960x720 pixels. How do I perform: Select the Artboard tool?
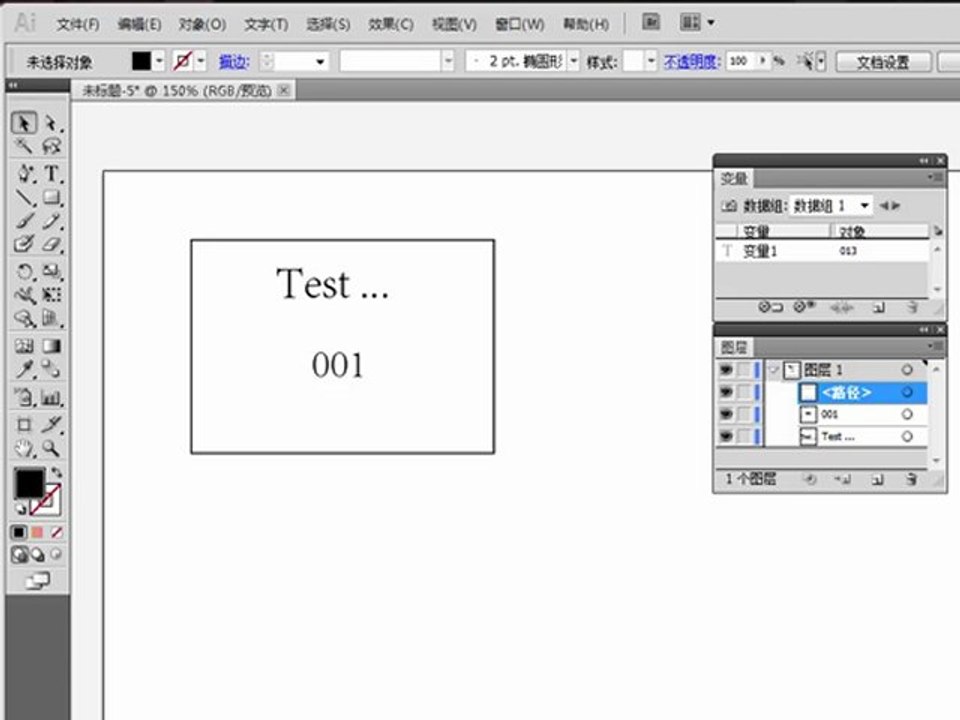[x=24, y=424]
